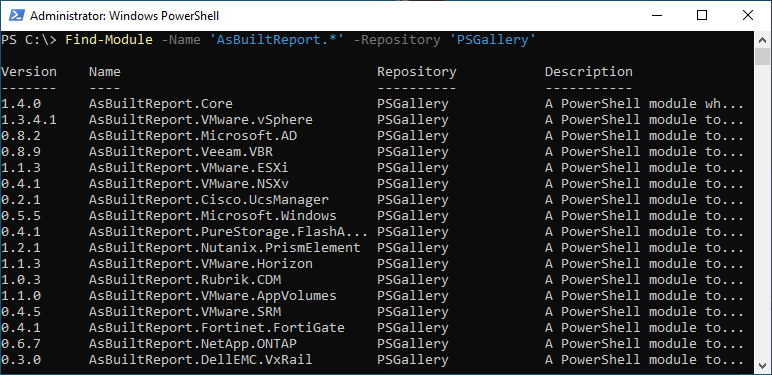Click the window title text
The width and height of the screenshot is (772, 375).
coord(125,16)
